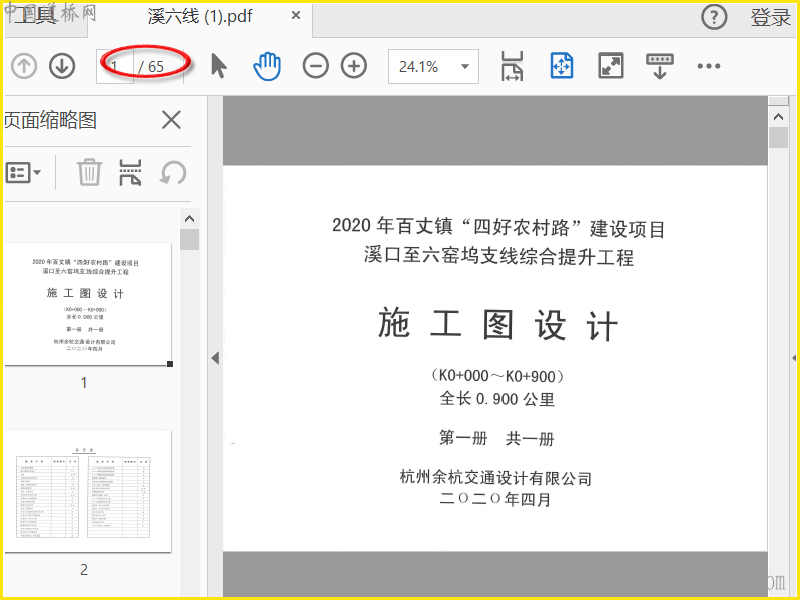Expand the right tools pane arrow
This screenshot has width=800, height=600.
pyautogui.click(x=794, y=358)
